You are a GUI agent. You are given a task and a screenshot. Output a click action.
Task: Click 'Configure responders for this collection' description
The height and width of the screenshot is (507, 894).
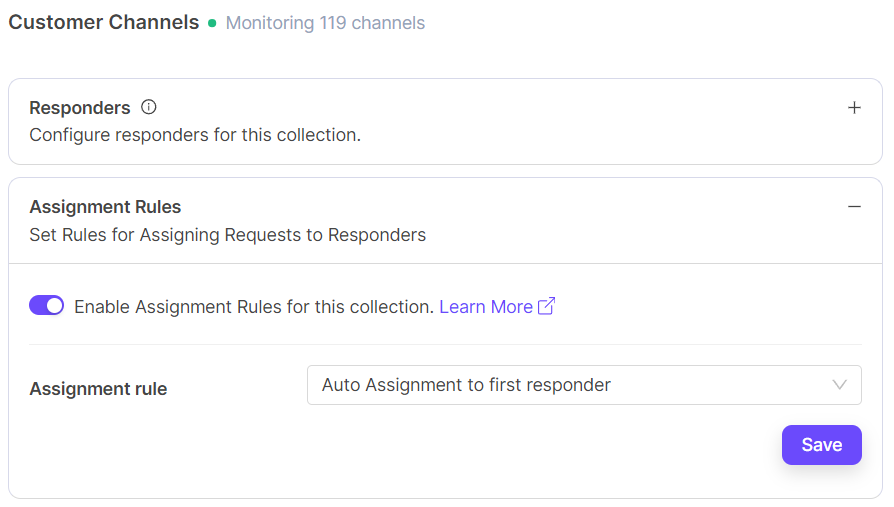(x=195, y=135)
